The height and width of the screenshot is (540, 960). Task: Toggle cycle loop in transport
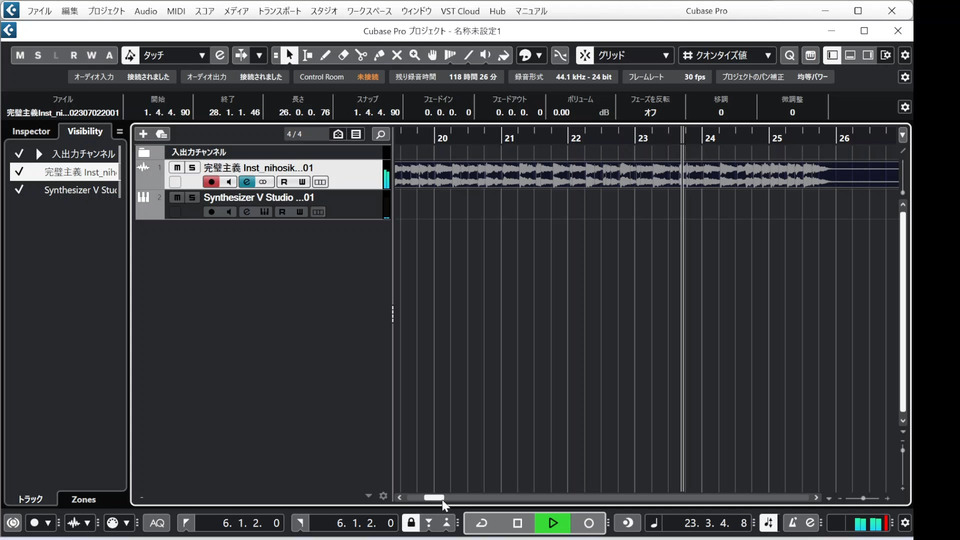(482, 523)
